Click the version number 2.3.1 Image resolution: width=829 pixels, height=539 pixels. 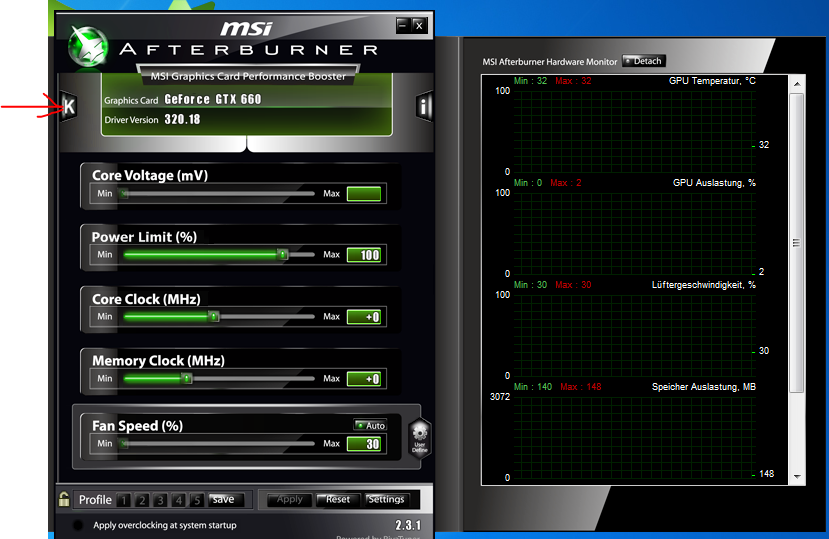tap(408, 525)
